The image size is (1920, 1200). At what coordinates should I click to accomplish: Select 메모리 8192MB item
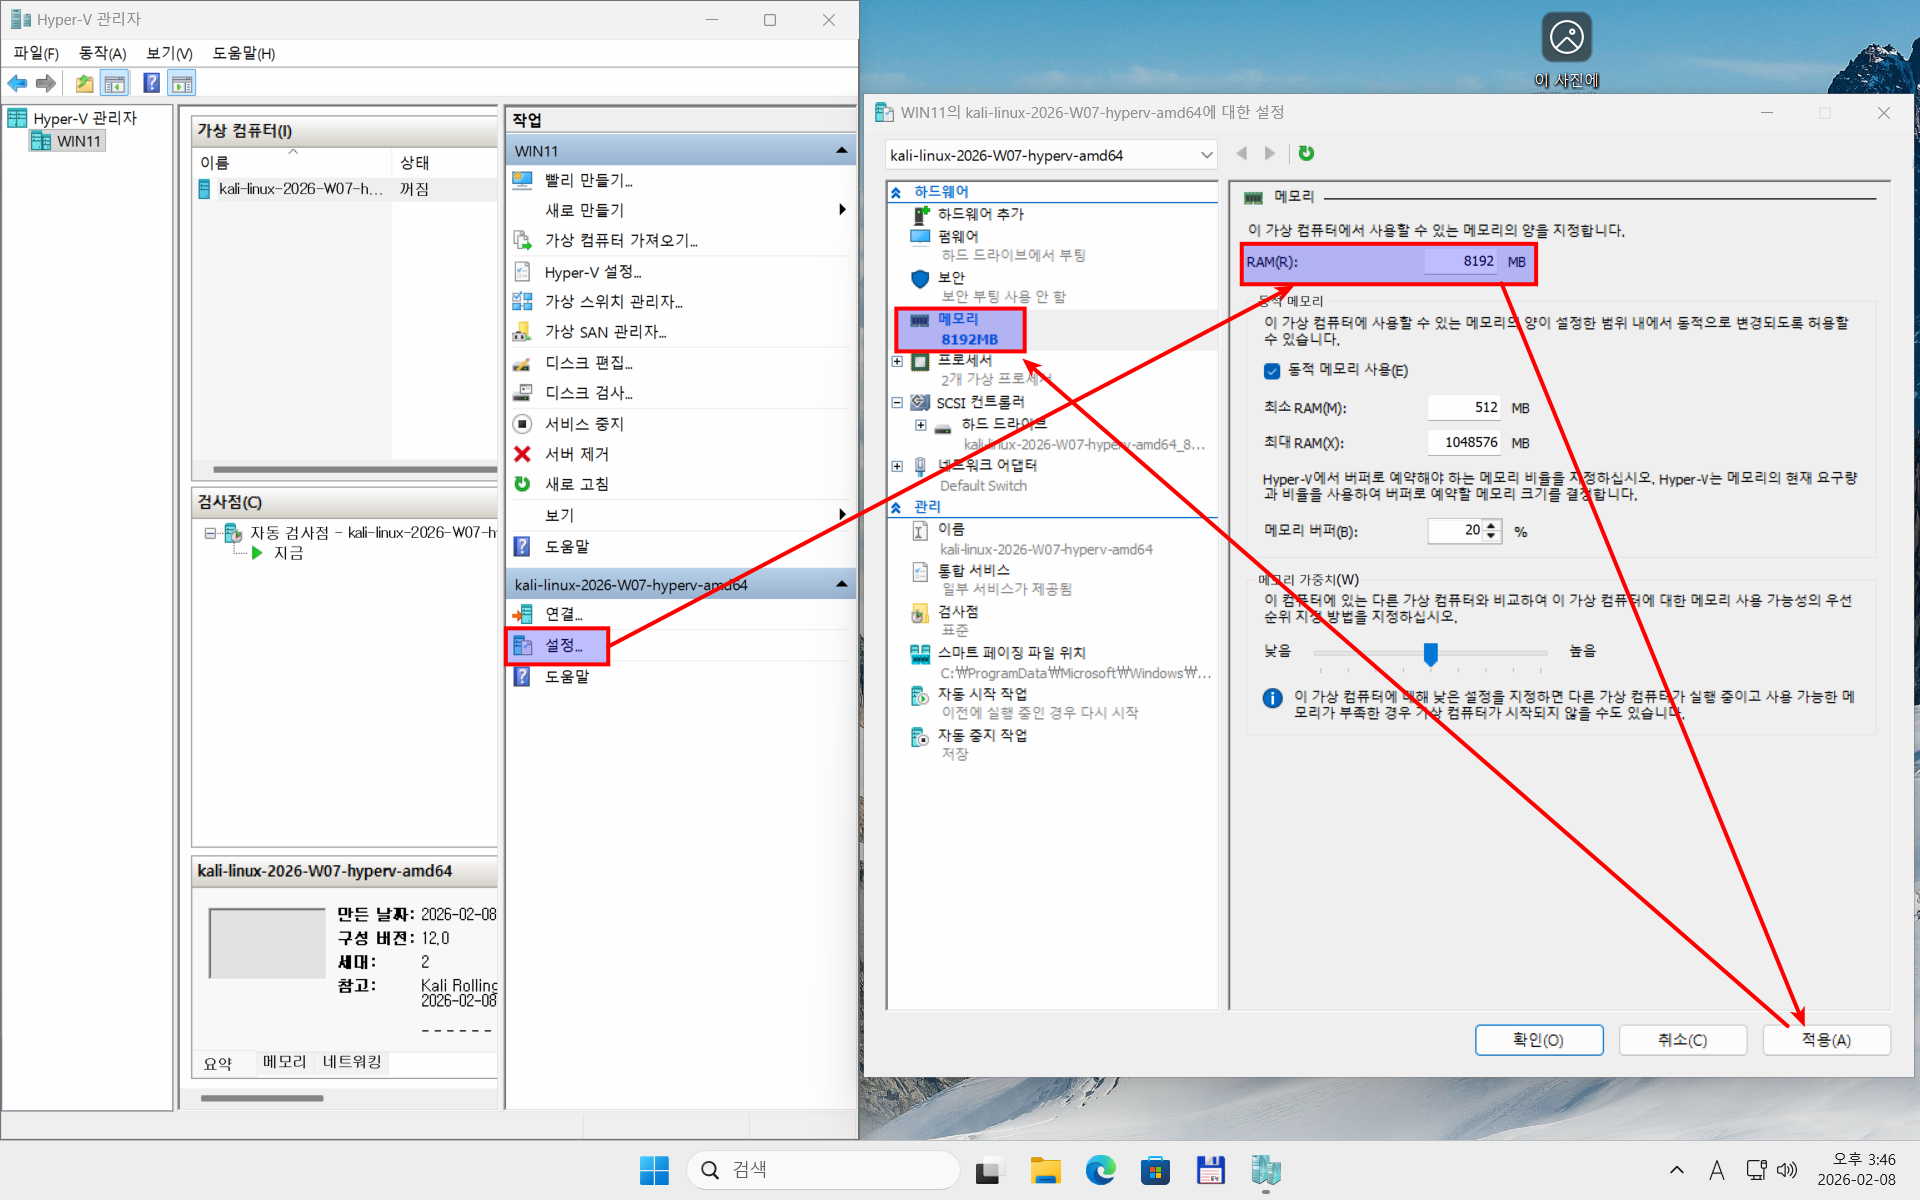click(967, 329)
